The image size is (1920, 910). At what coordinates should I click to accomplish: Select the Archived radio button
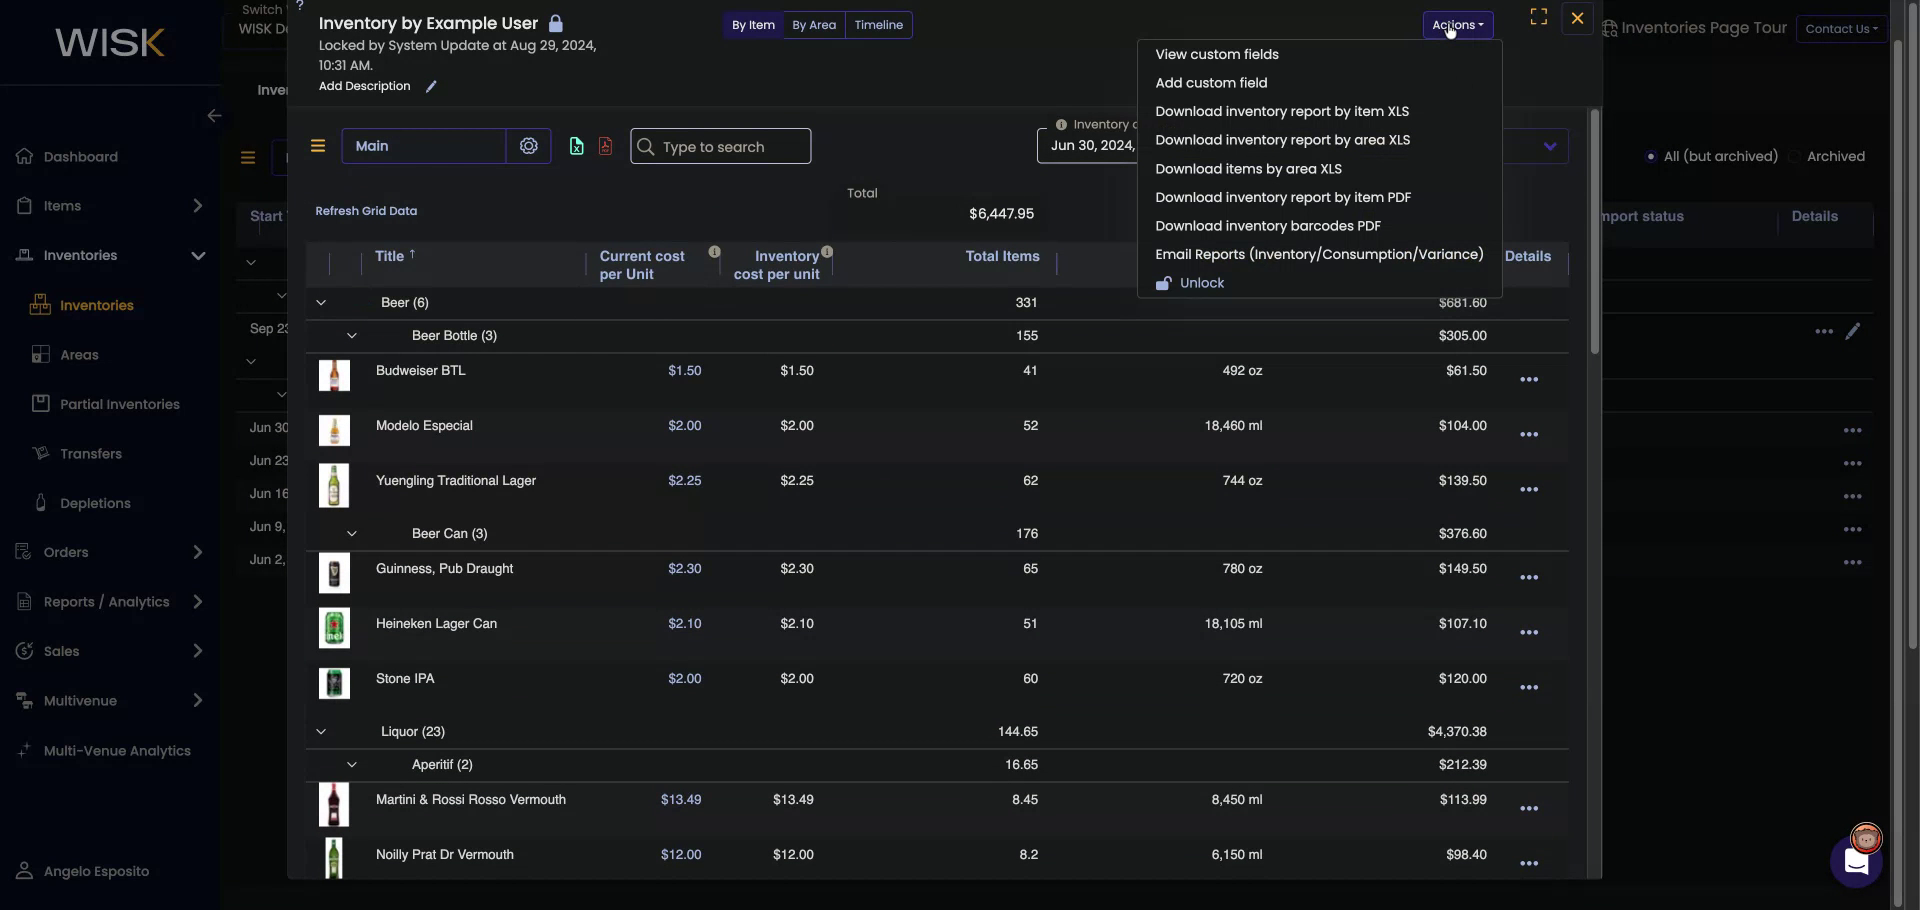pyautogui.click(x=1795, y=156)
